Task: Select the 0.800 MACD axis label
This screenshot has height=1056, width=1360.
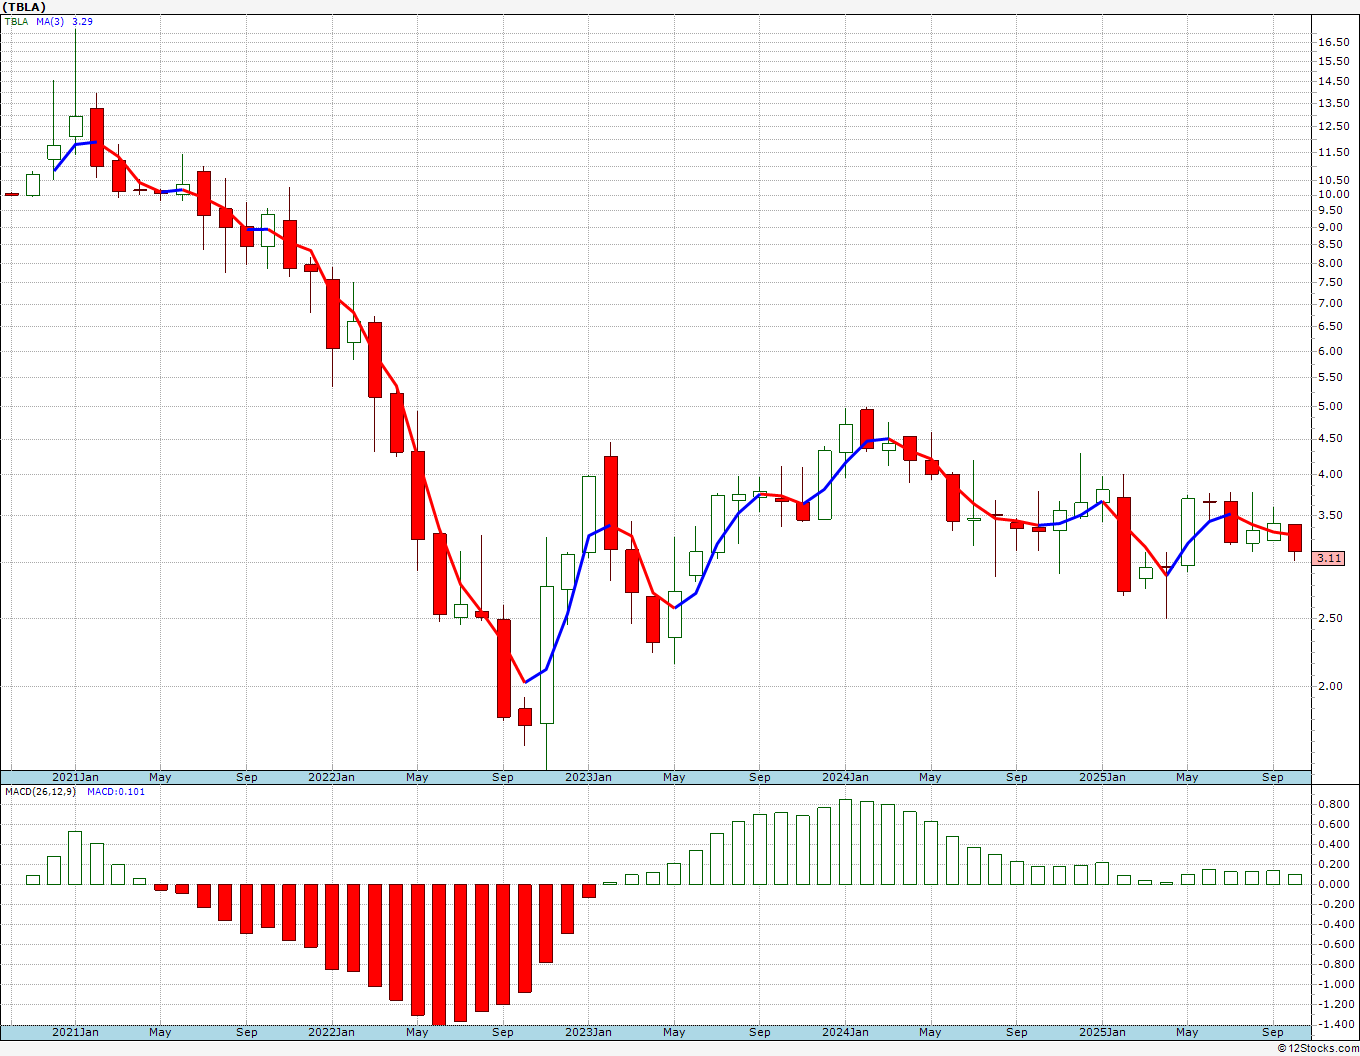Action: click(x=1332, y=804)
